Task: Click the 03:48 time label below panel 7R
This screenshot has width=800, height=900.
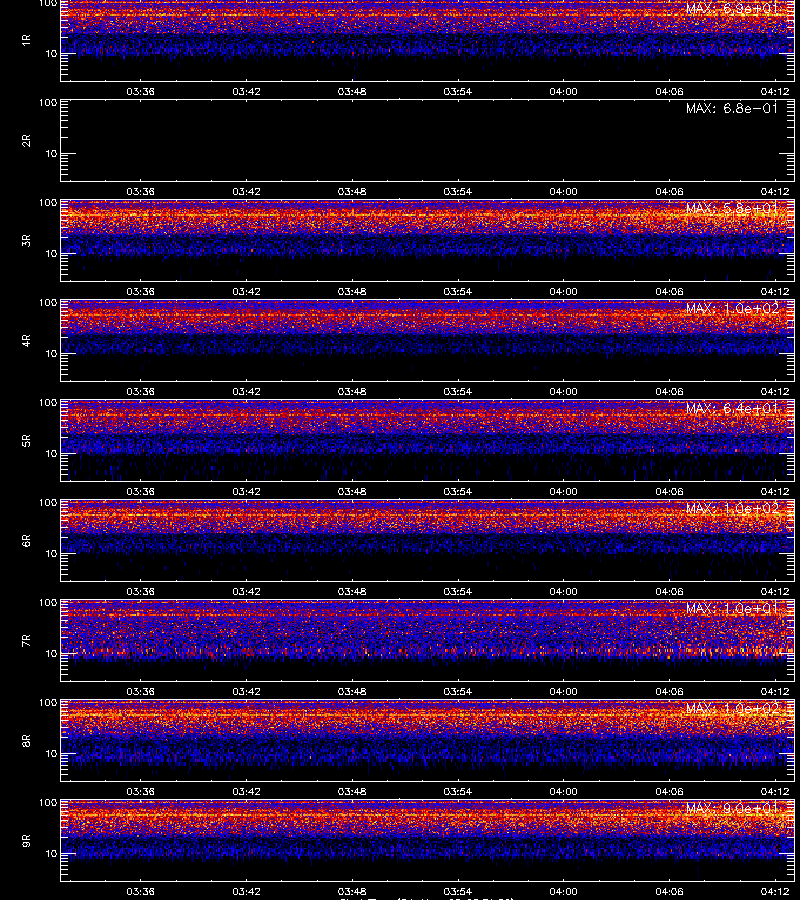Action: (352, 692)
